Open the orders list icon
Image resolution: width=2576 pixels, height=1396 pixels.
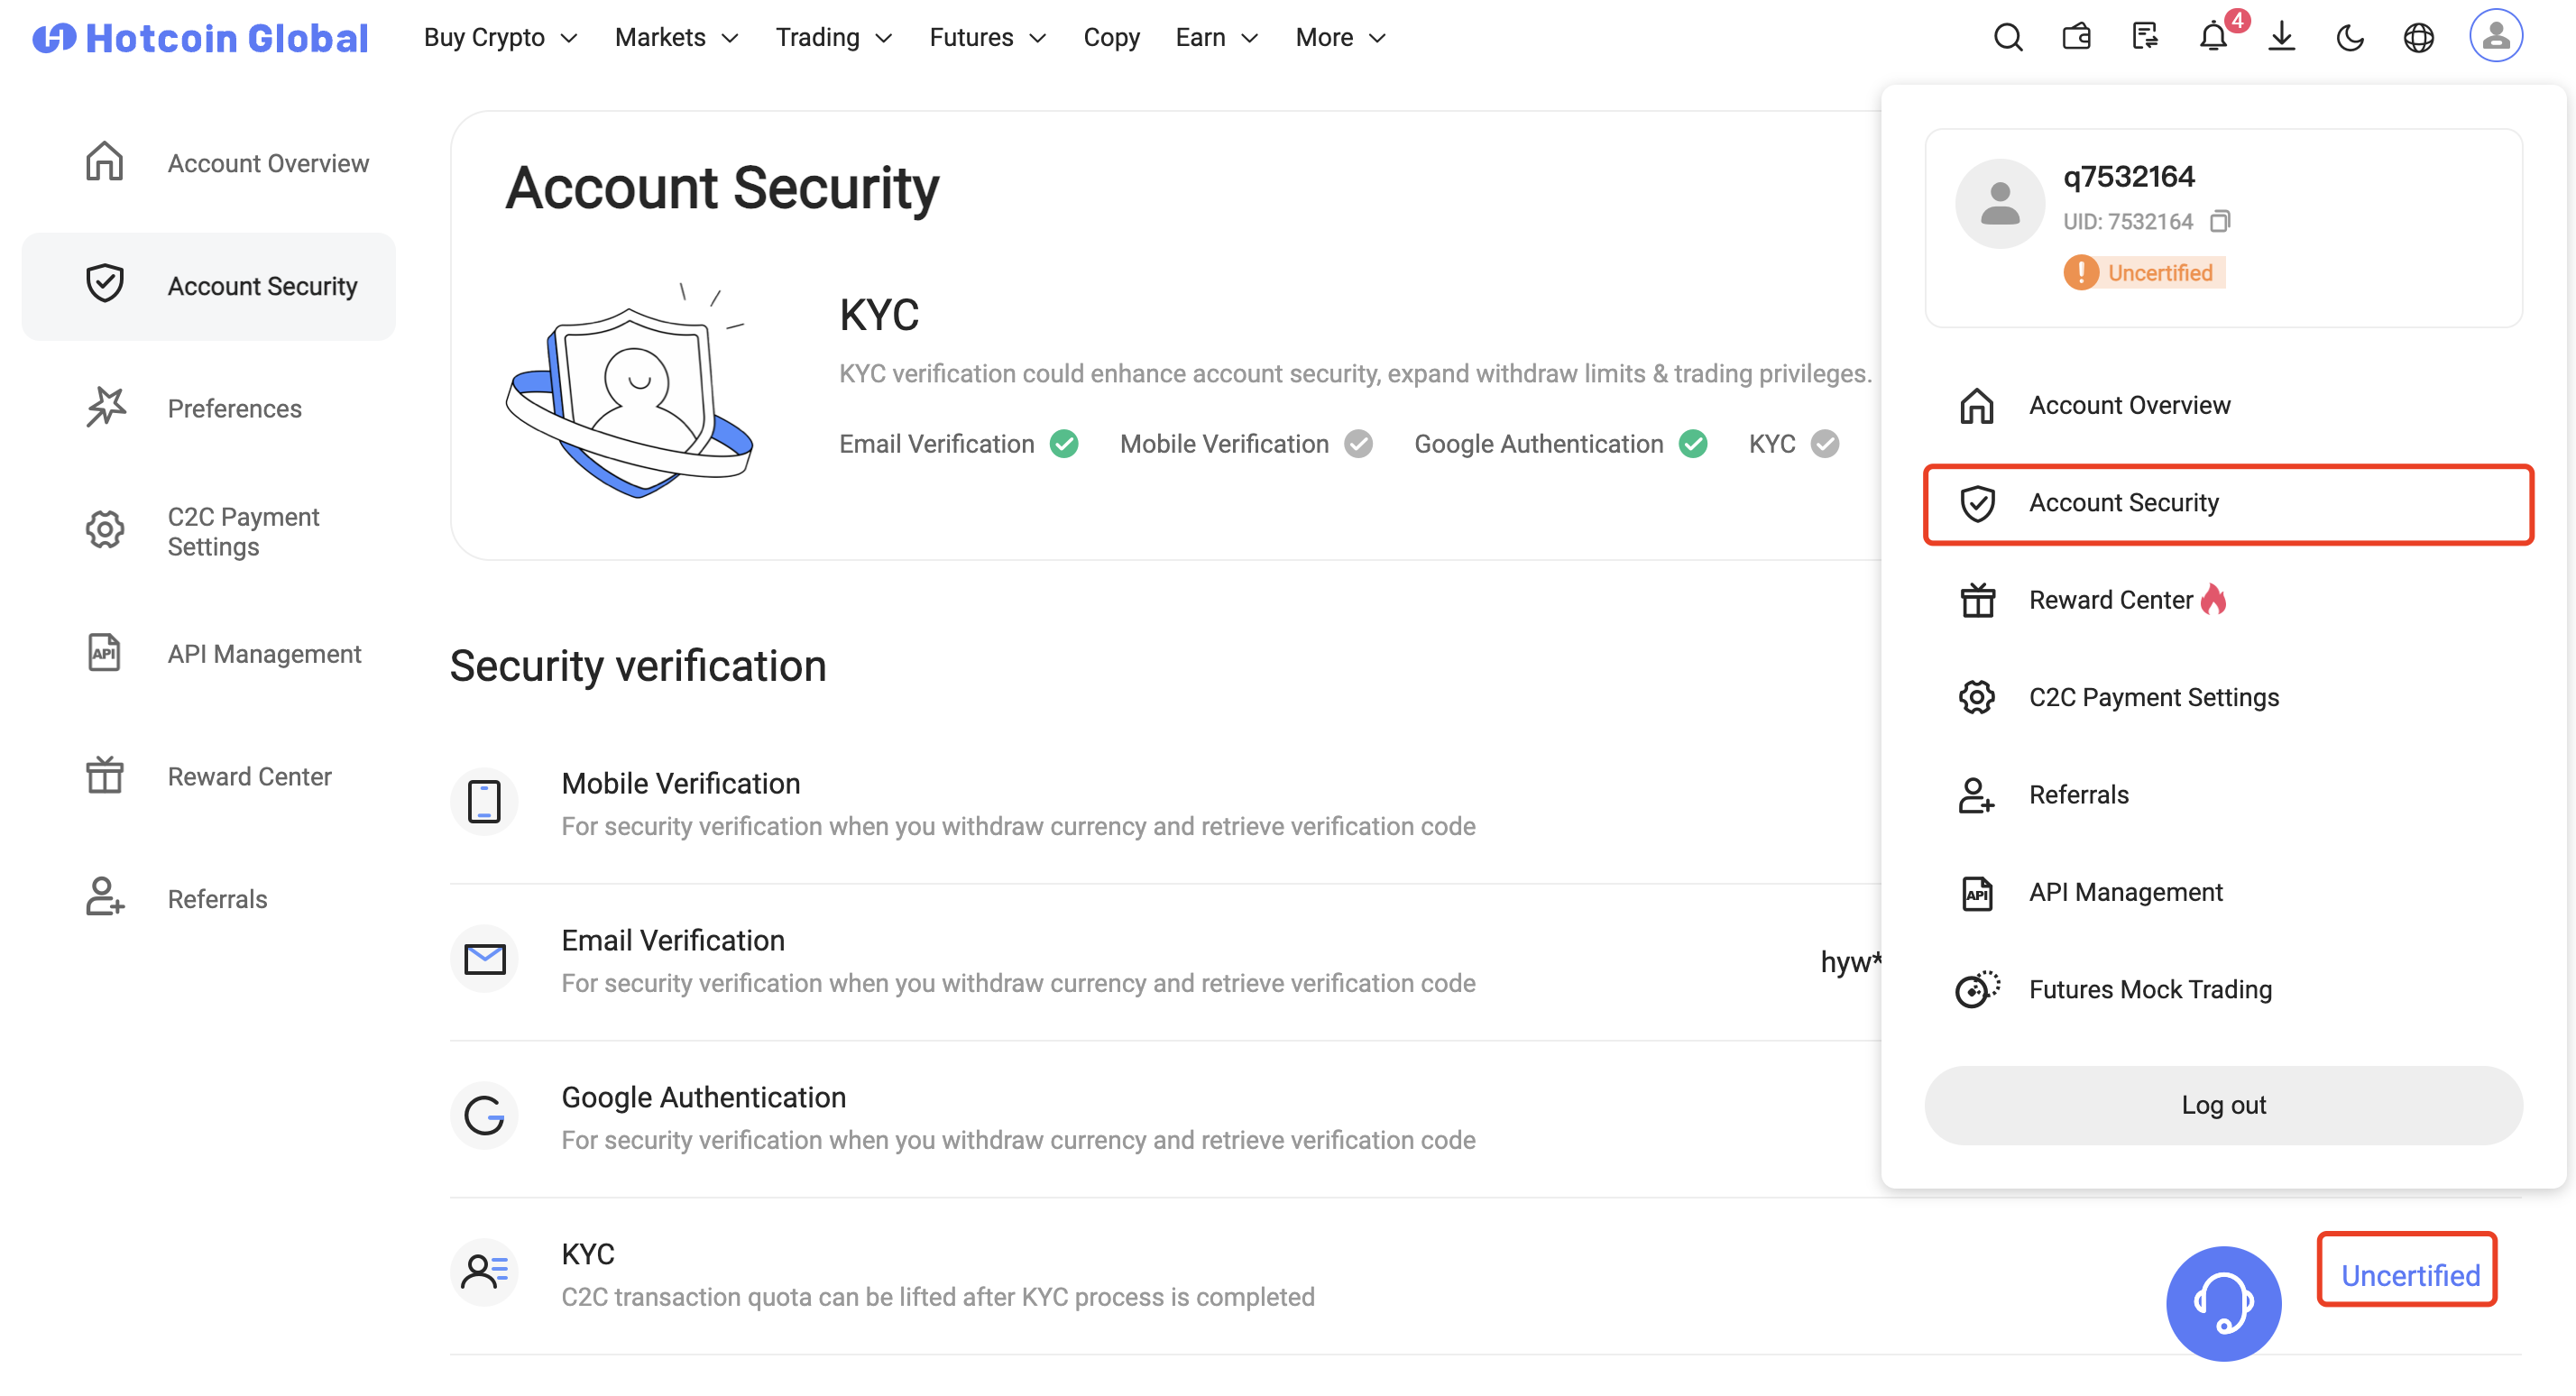[2144, 38]
